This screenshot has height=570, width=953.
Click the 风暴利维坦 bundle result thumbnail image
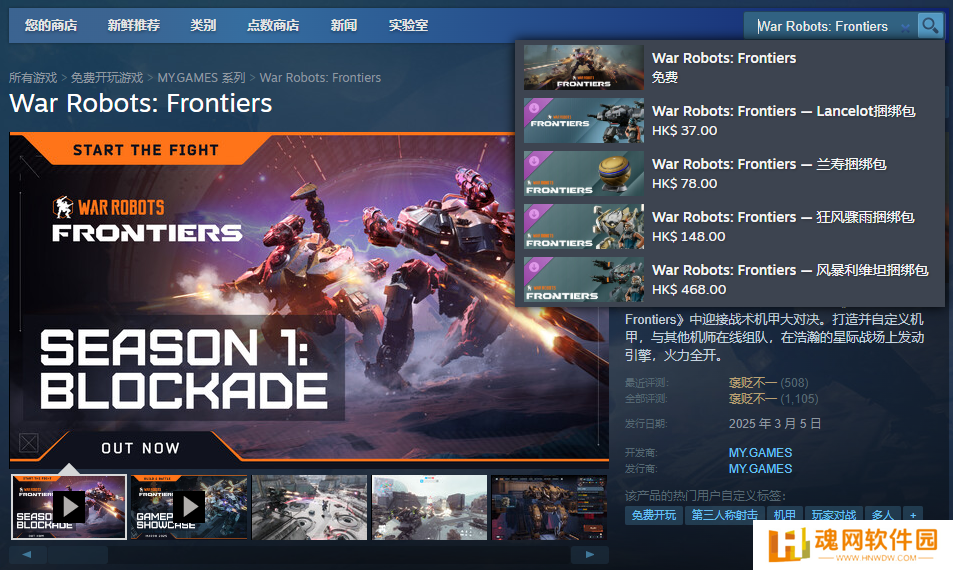(583, 279)
